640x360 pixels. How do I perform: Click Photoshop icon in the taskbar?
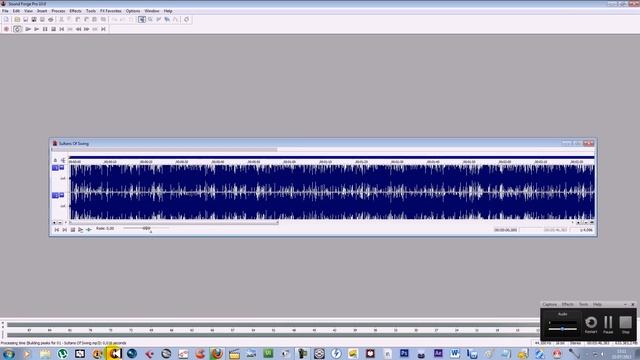[x=404, y=353]
